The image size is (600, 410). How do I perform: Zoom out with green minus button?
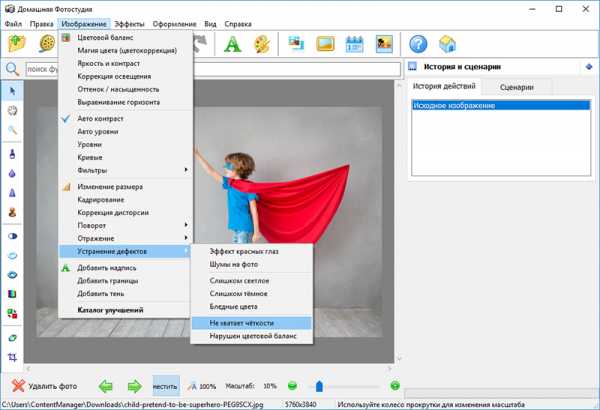point(292,386)
